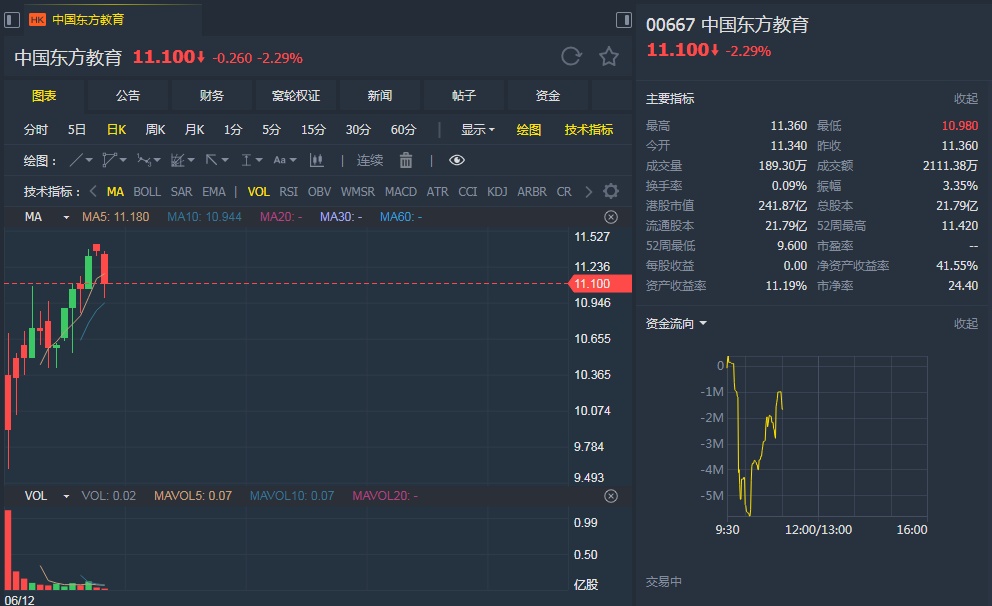Close the MA indicator panel
This screenshot has height=606, width=992.
(x=611, y=217)
